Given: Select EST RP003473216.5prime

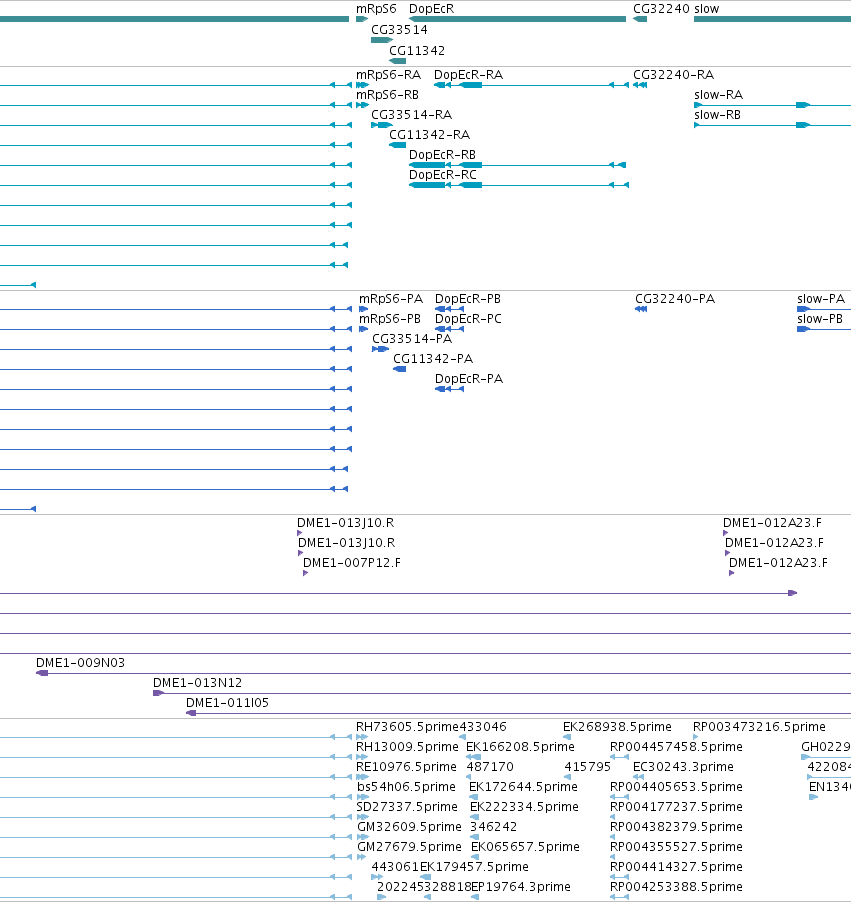Looking at the screenshot, I should point(760,727).
